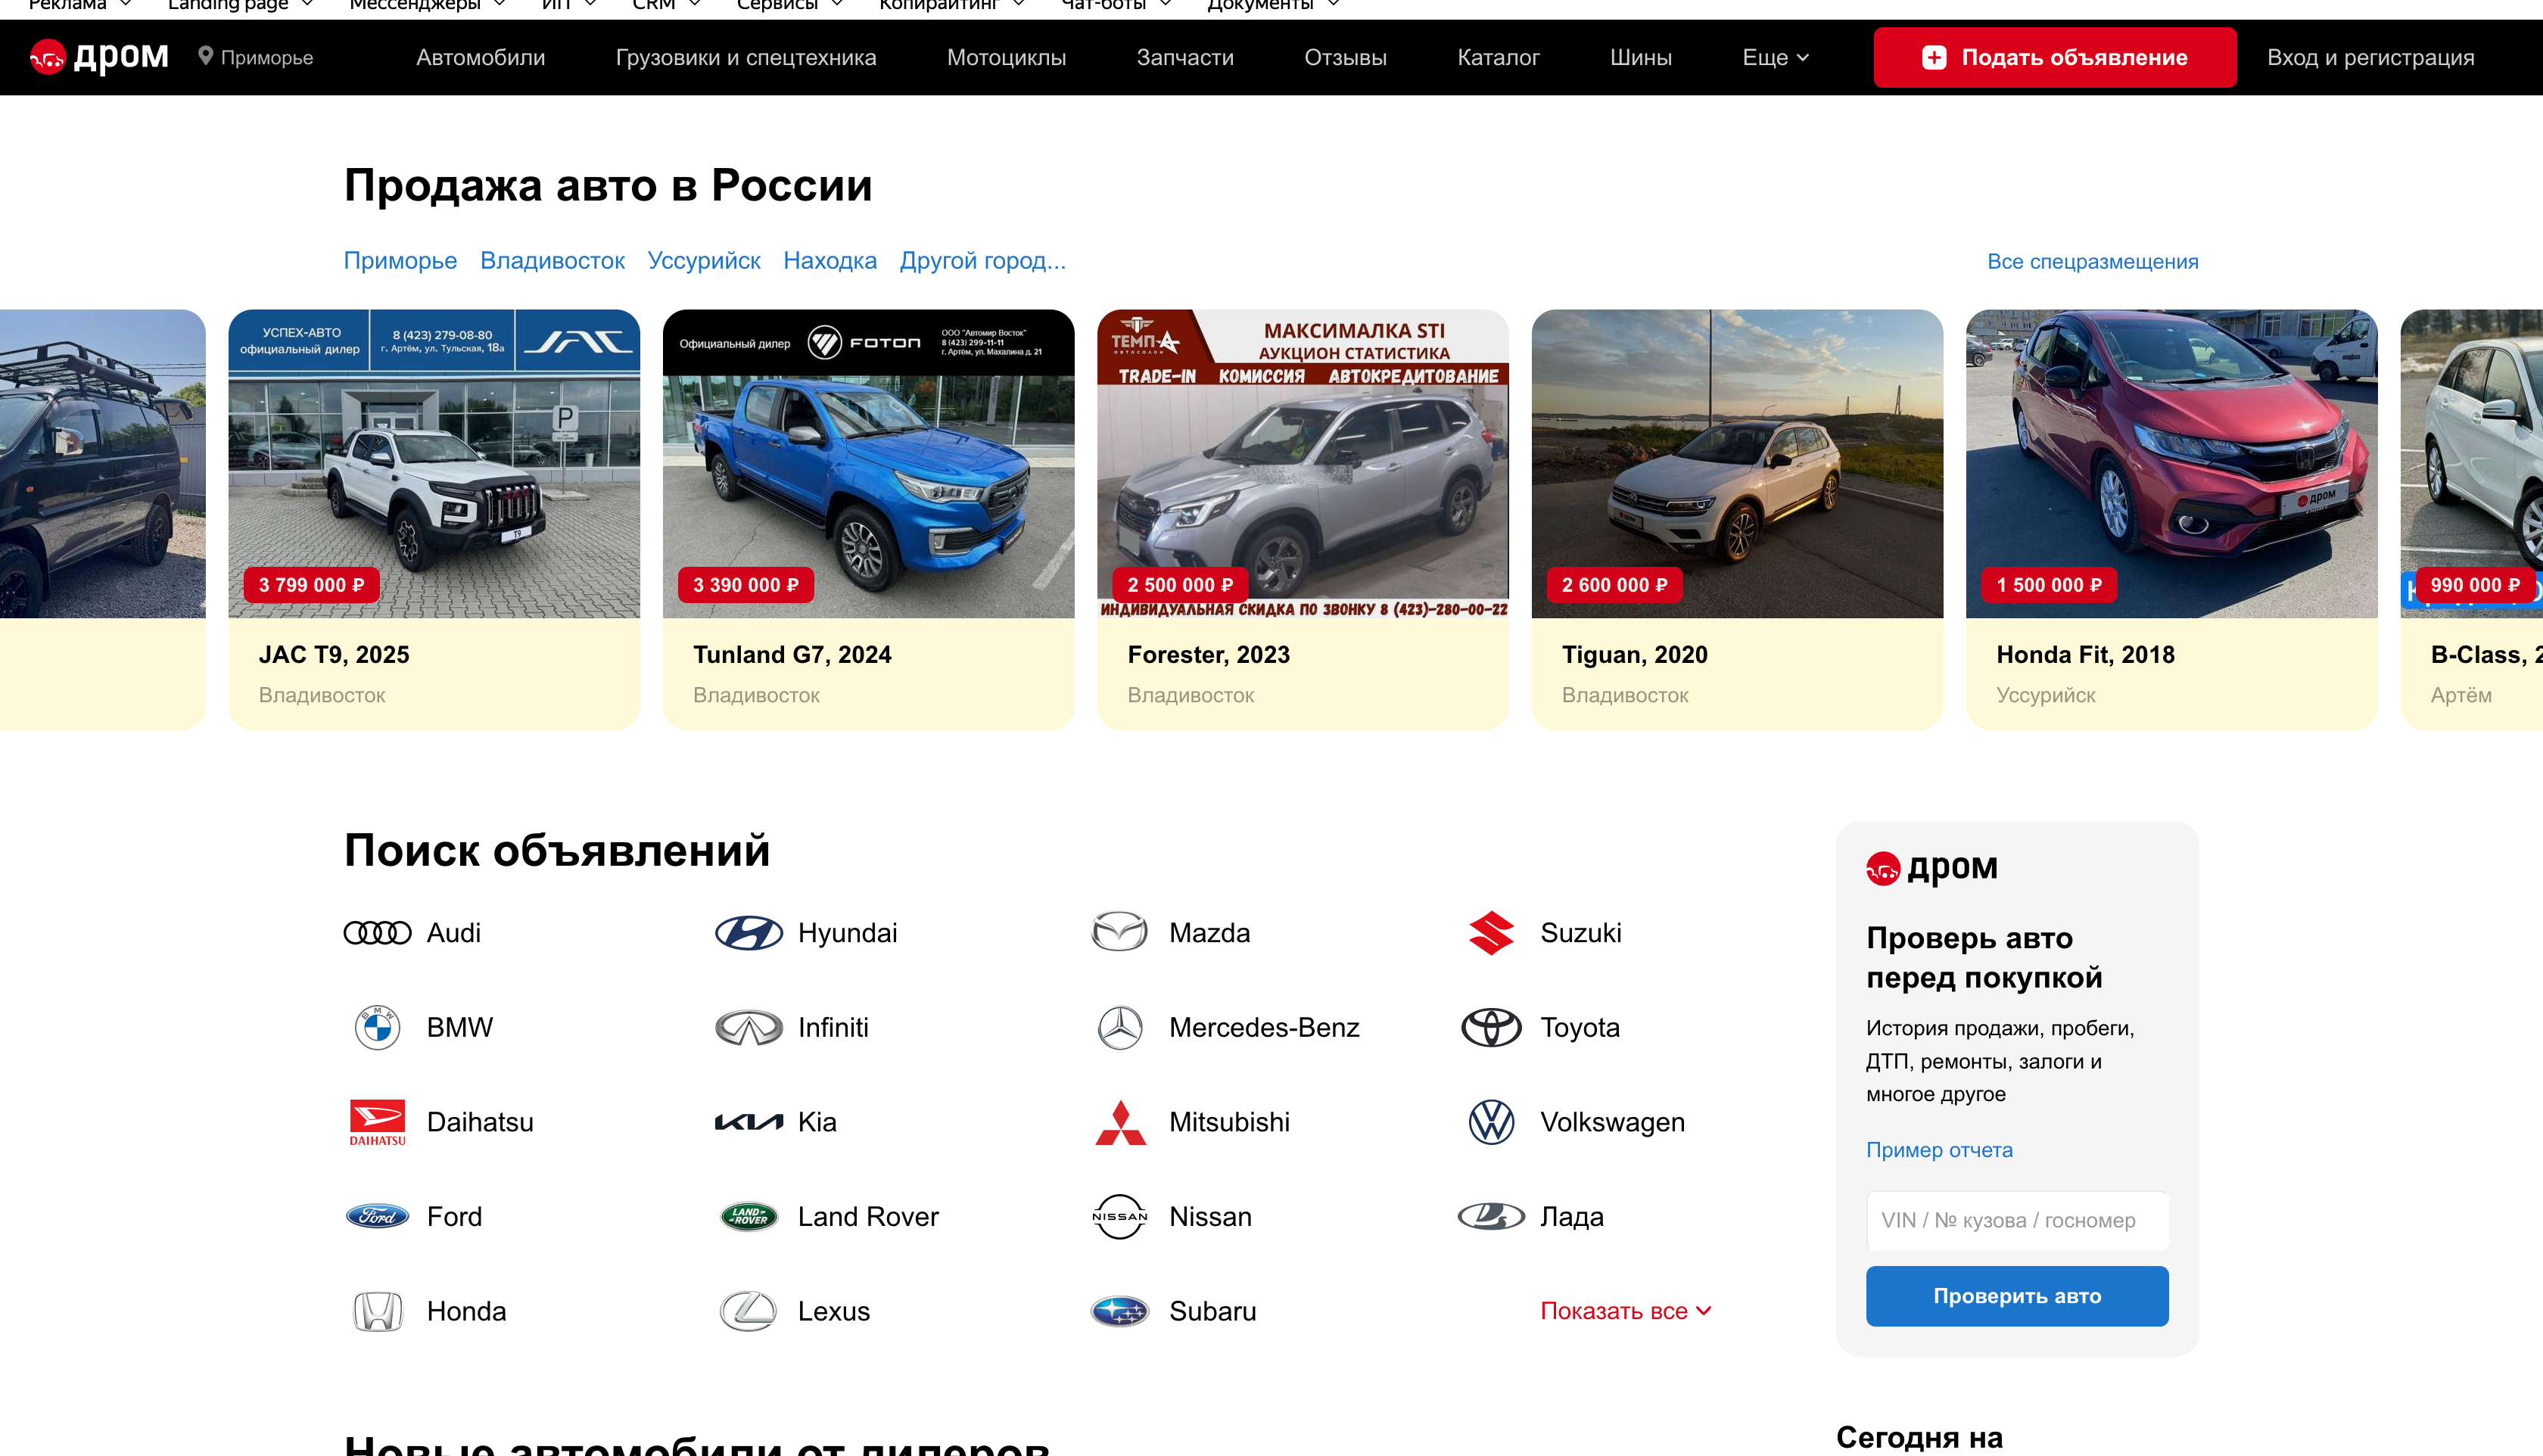Screen dimensions: 2543x1456
Task: Open the Сервисы dropdown
Action: [789, 5]
